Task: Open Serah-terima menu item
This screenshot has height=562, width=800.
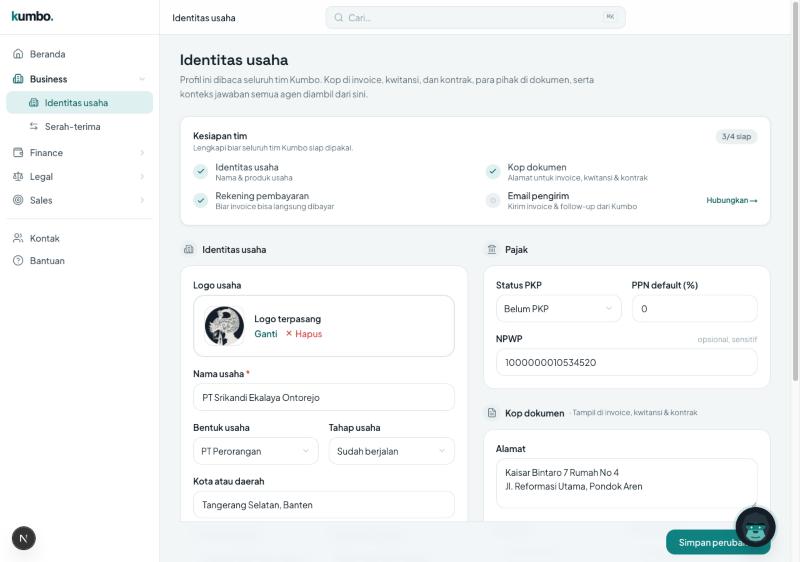Action: point(80,126)
